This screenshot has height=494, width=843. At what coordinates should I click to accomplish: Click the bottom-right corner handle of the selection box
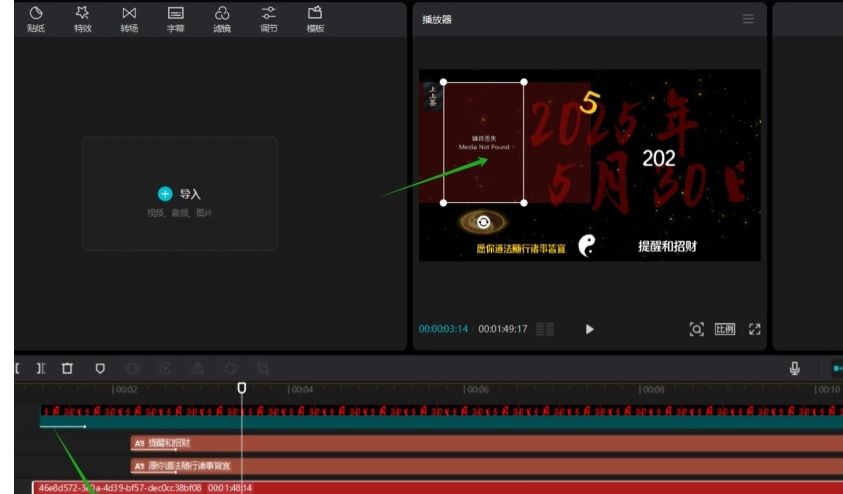click(x=524, y=203)
